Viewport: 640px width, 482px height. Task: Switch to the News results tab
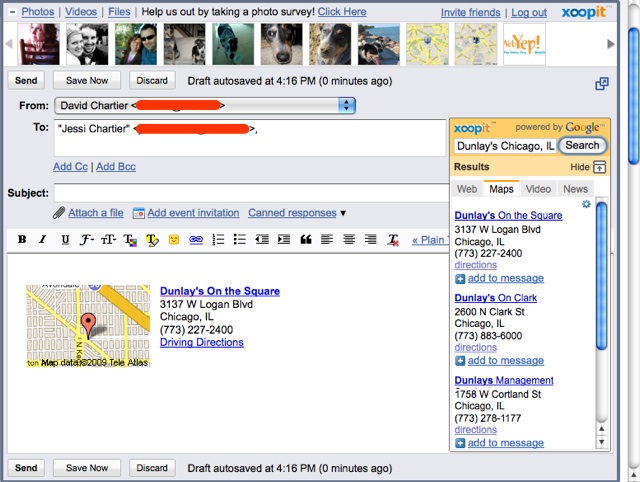[576, 189]
